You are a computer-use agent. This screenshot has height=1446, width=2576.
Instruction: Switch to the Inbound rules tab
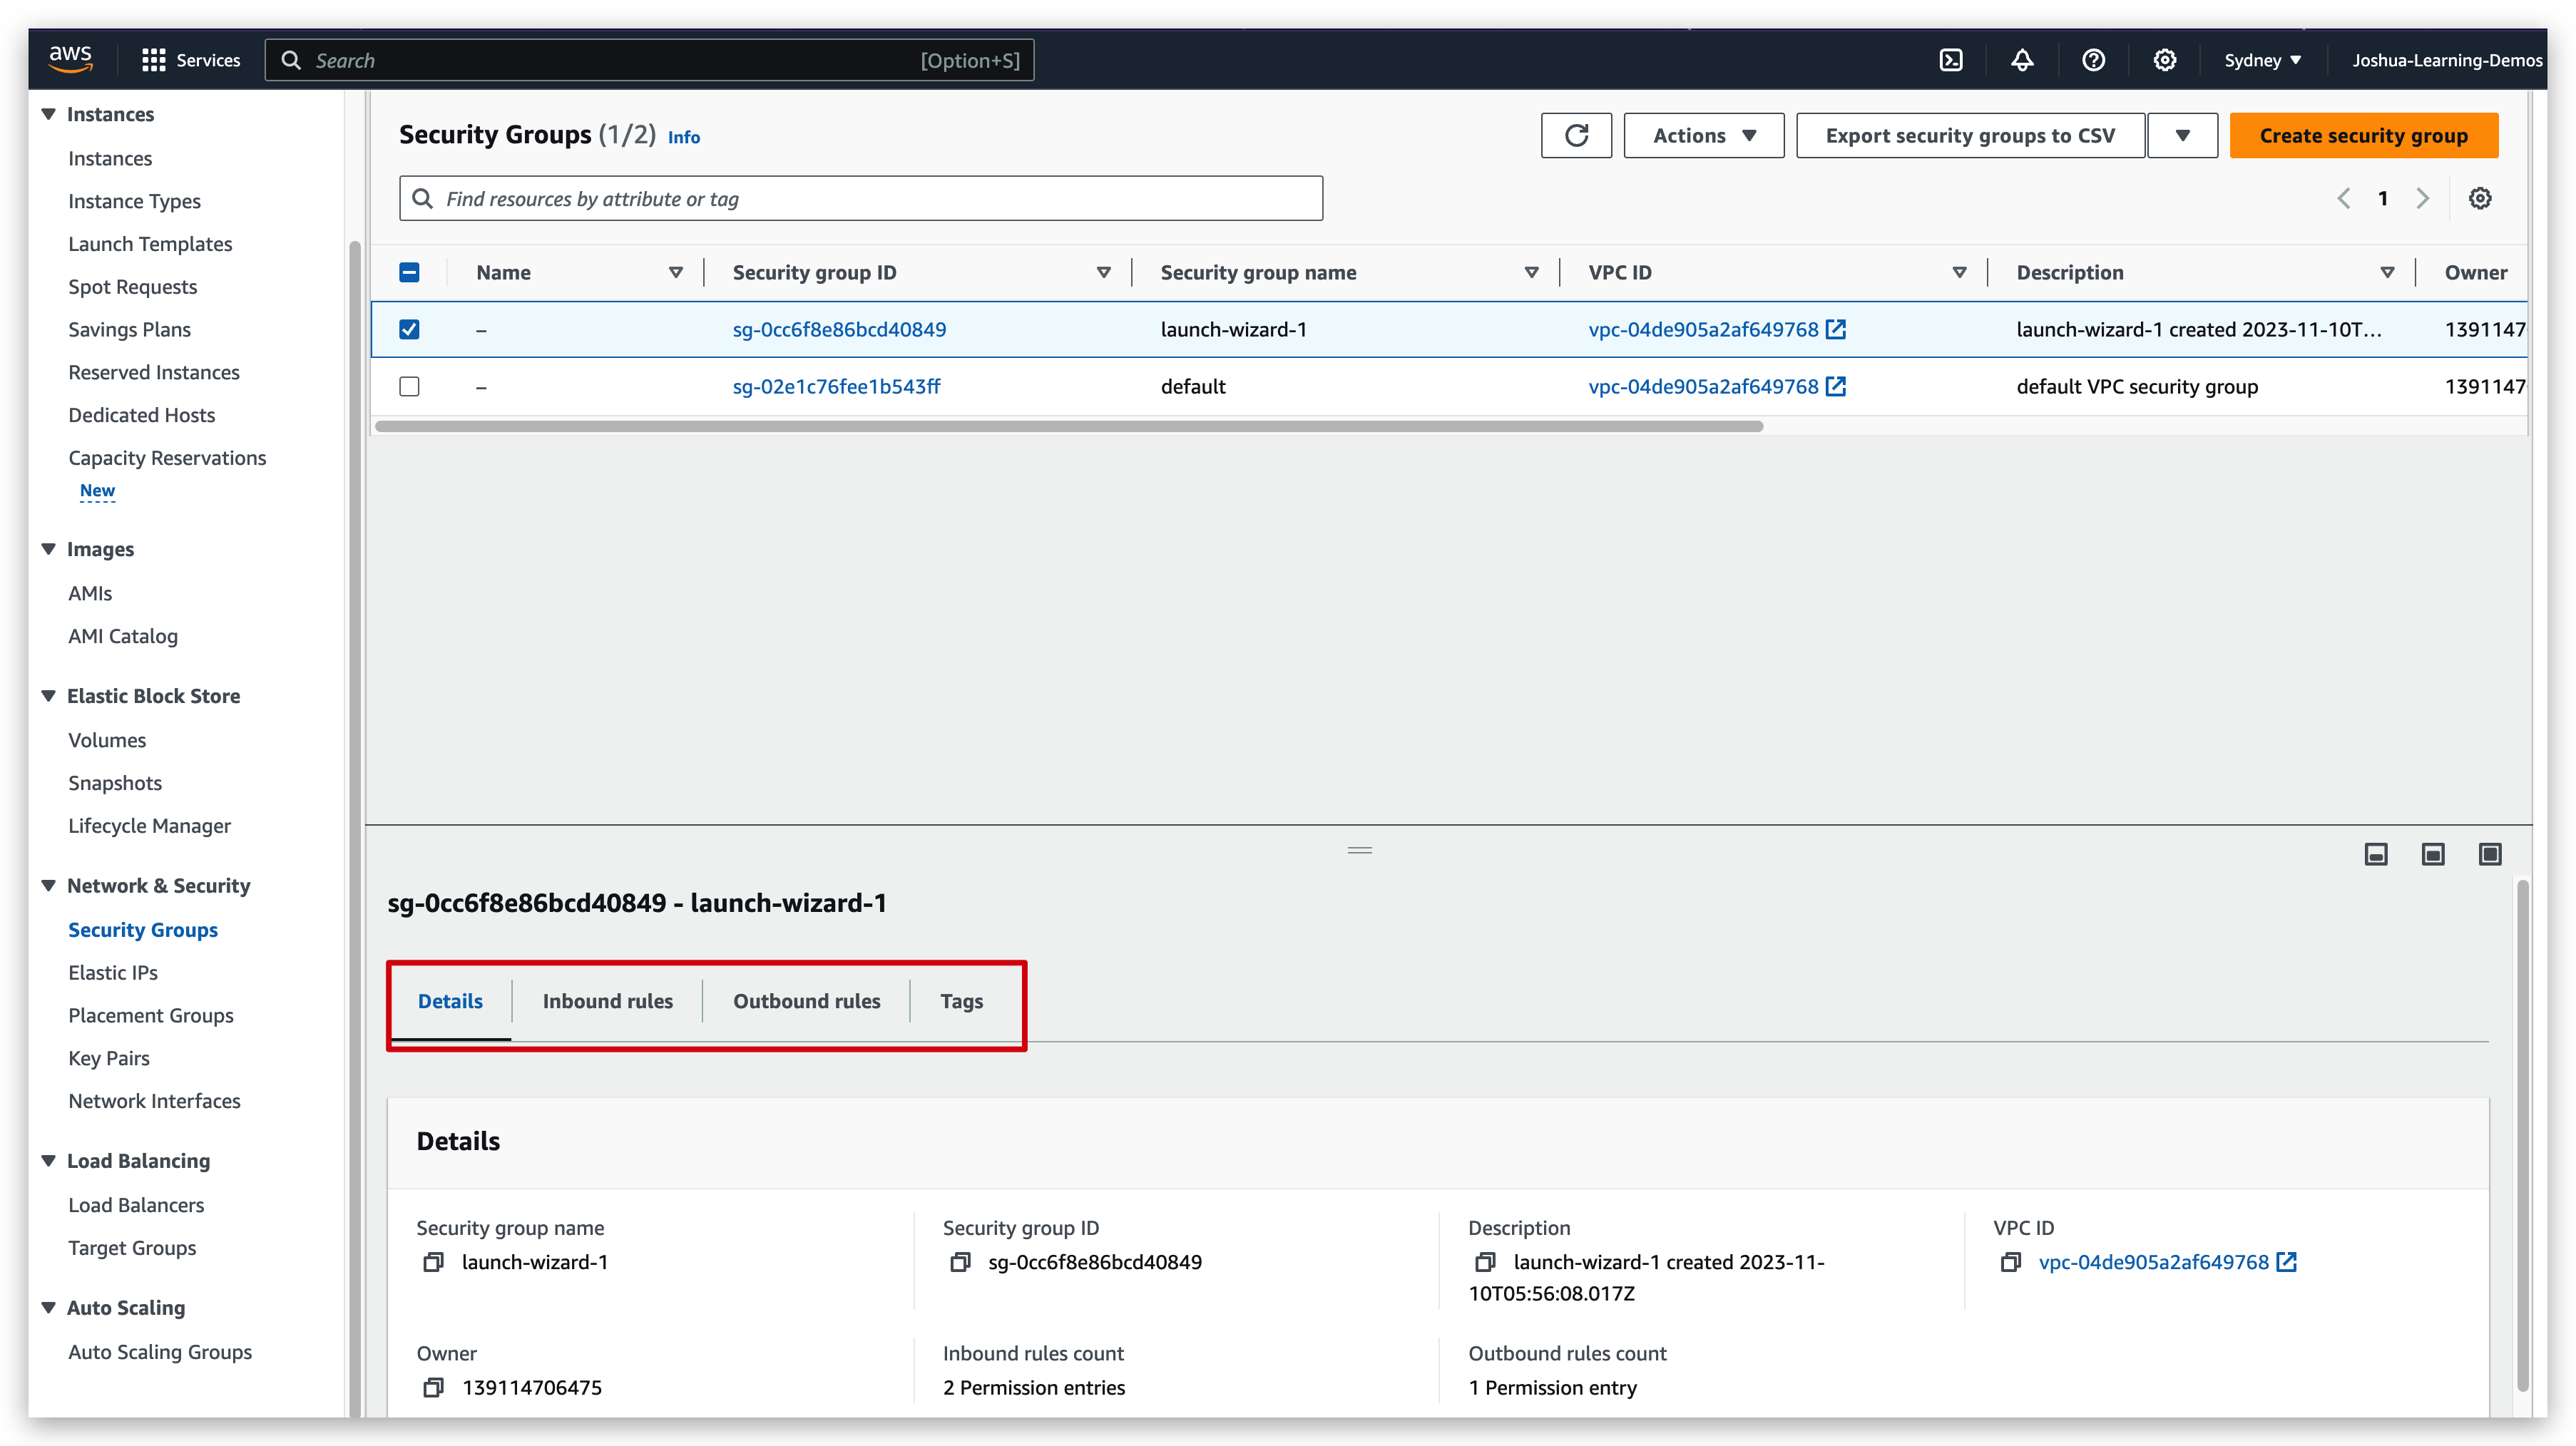(607, 1000)
